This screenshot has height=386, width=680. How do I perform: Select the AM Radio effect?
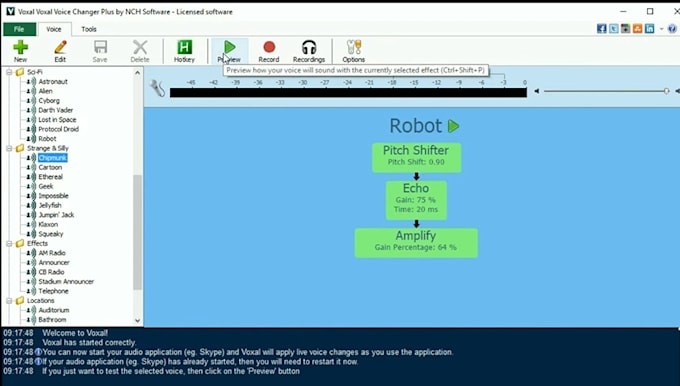[52, 253]
